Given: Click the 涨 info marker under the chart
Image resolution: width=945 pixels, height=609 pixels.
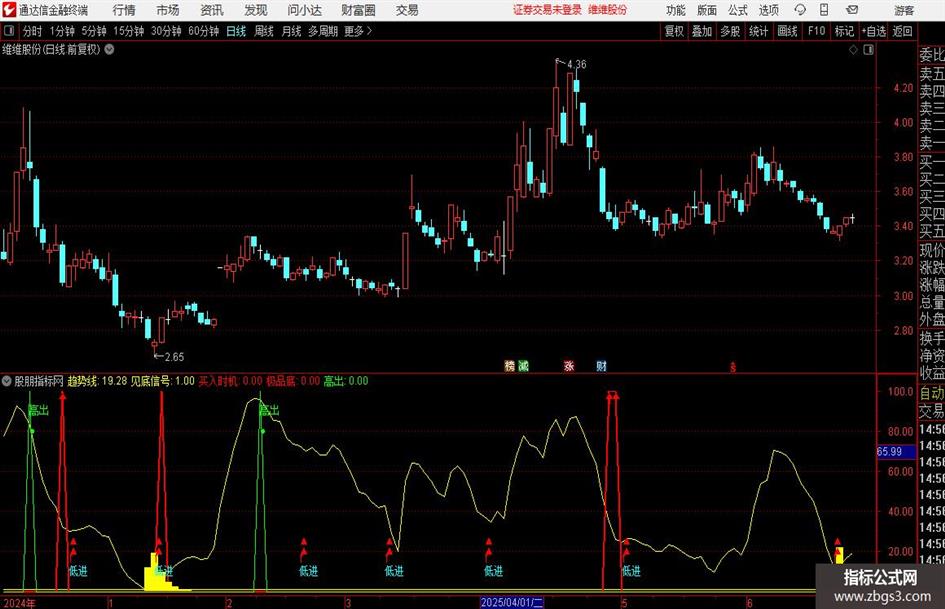Looking at the screenshot, I should [x=569, y=365].
